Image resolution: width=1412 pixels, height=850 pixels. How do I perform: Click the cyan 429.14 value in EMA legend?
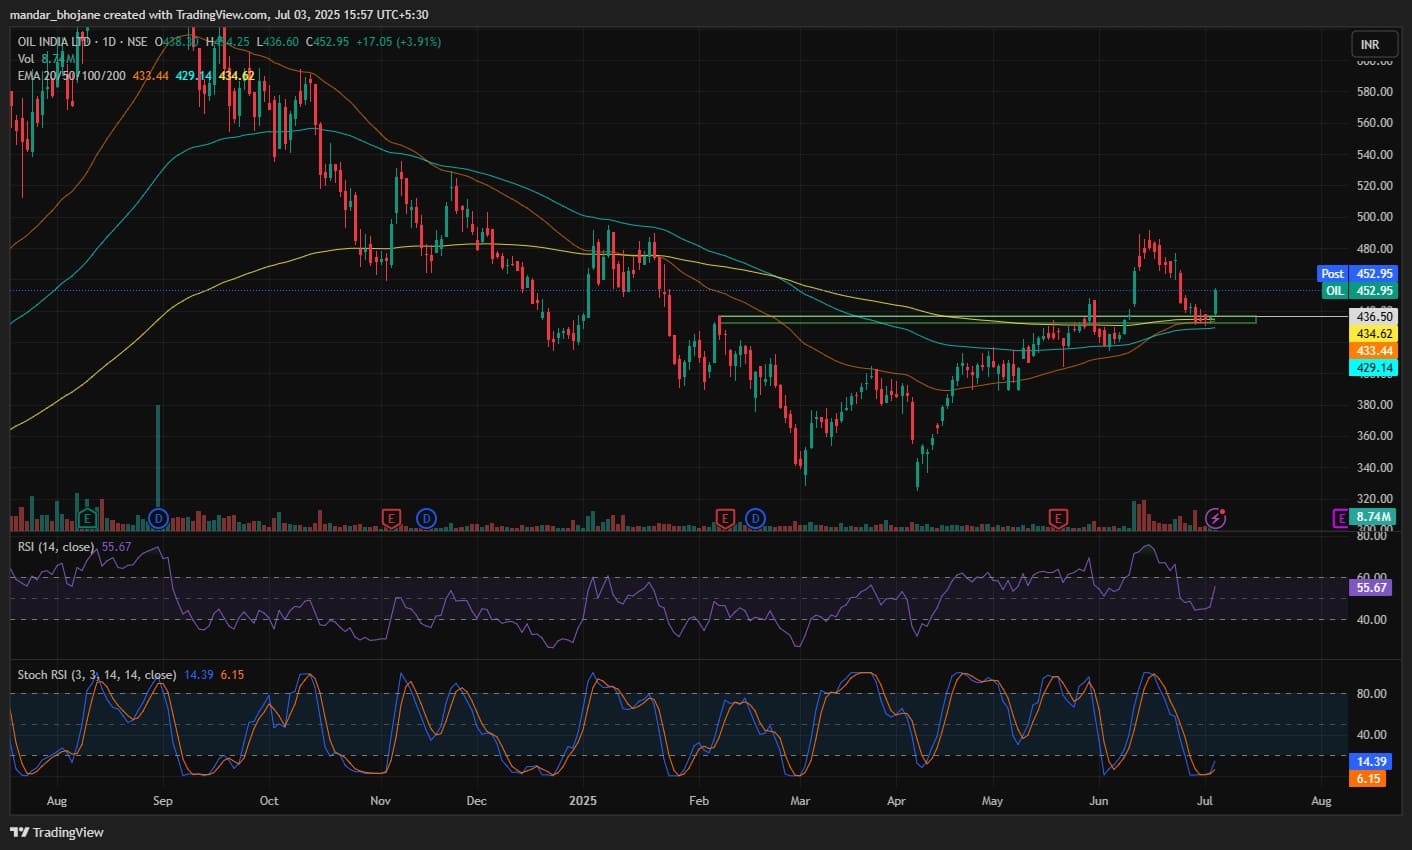(194, 76)
